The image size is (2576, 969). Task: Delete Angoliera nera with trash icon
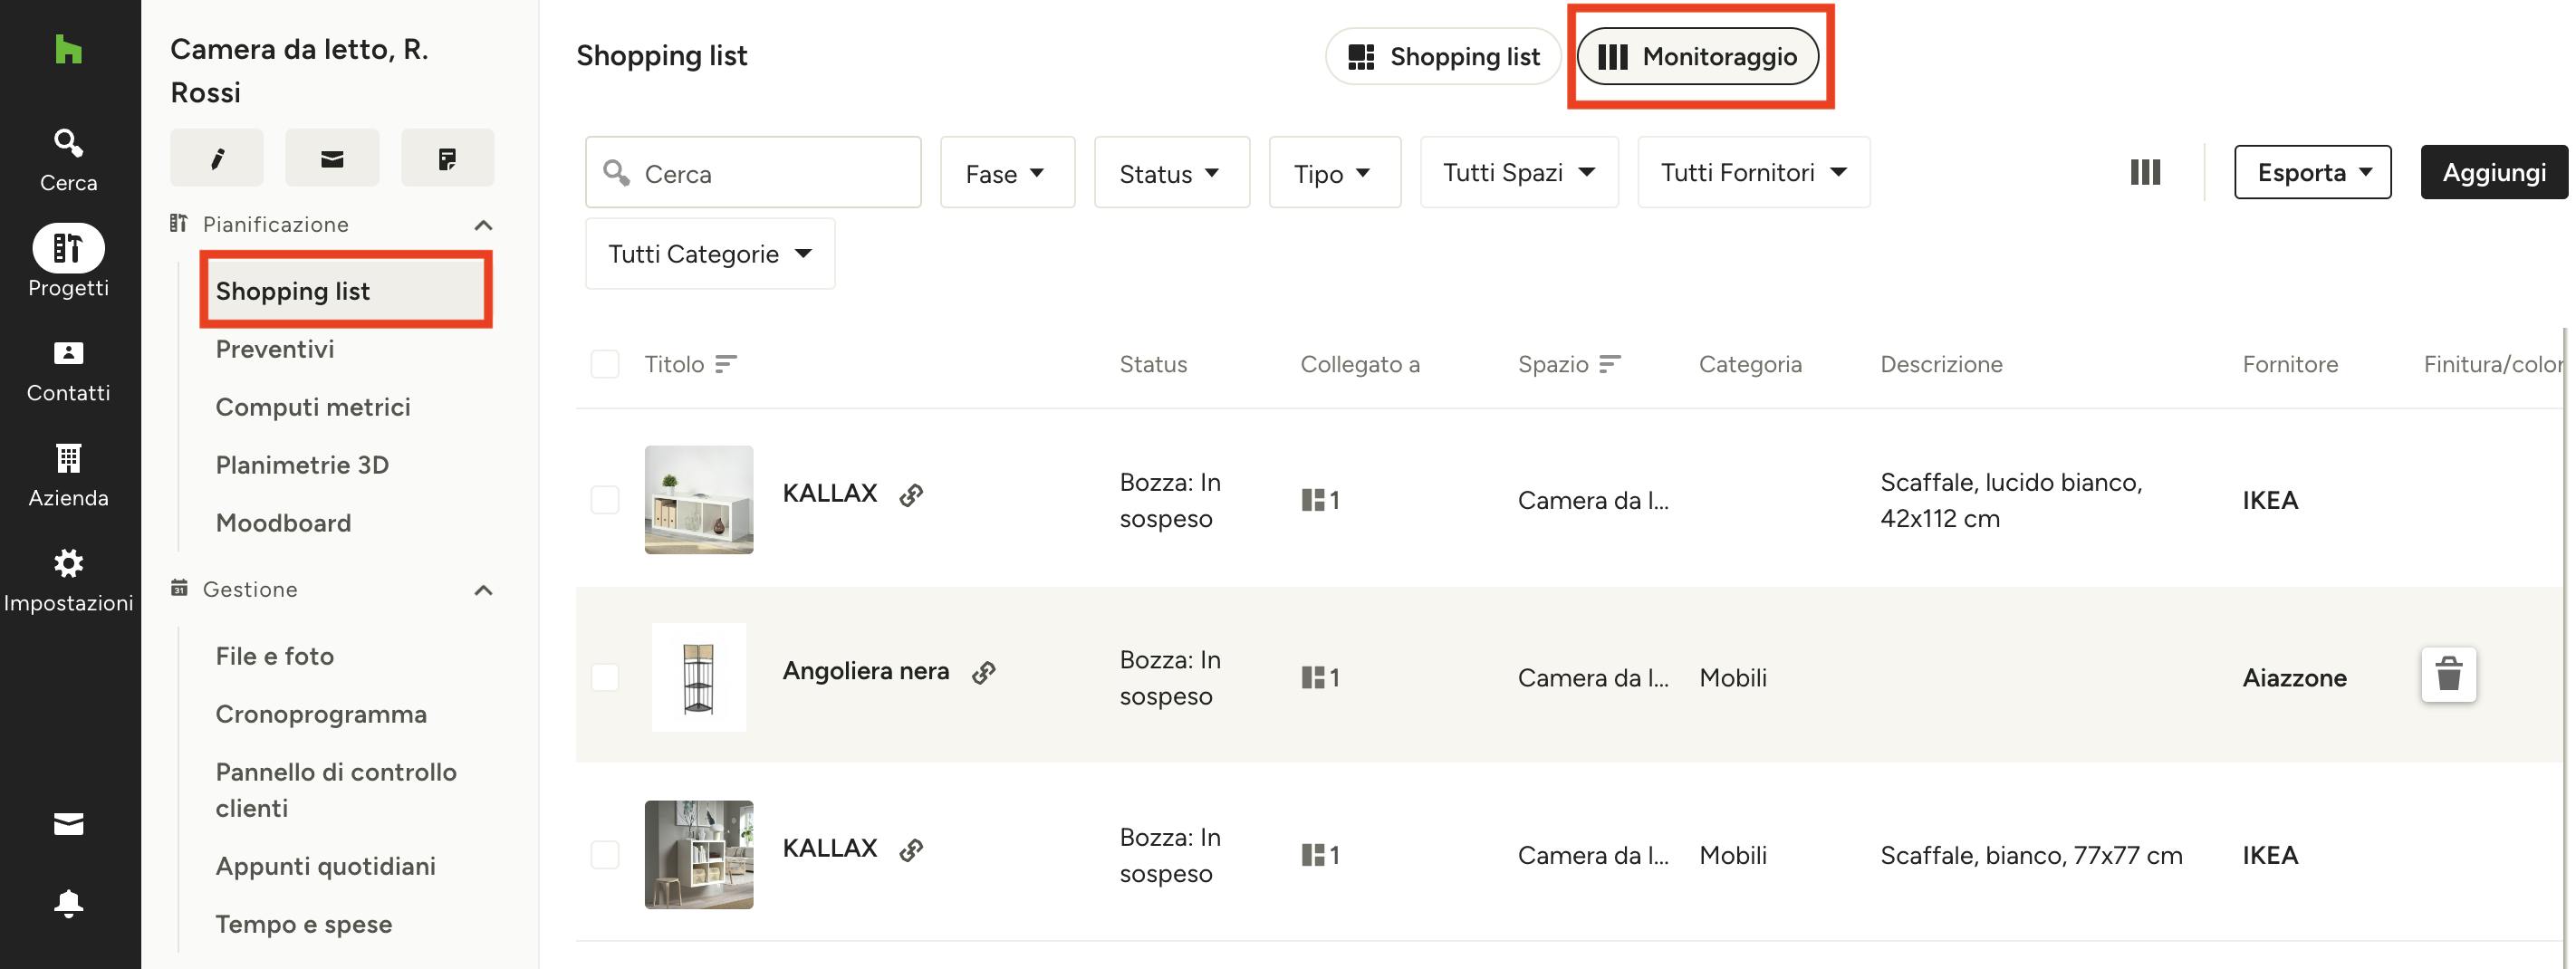[2449, 675]
